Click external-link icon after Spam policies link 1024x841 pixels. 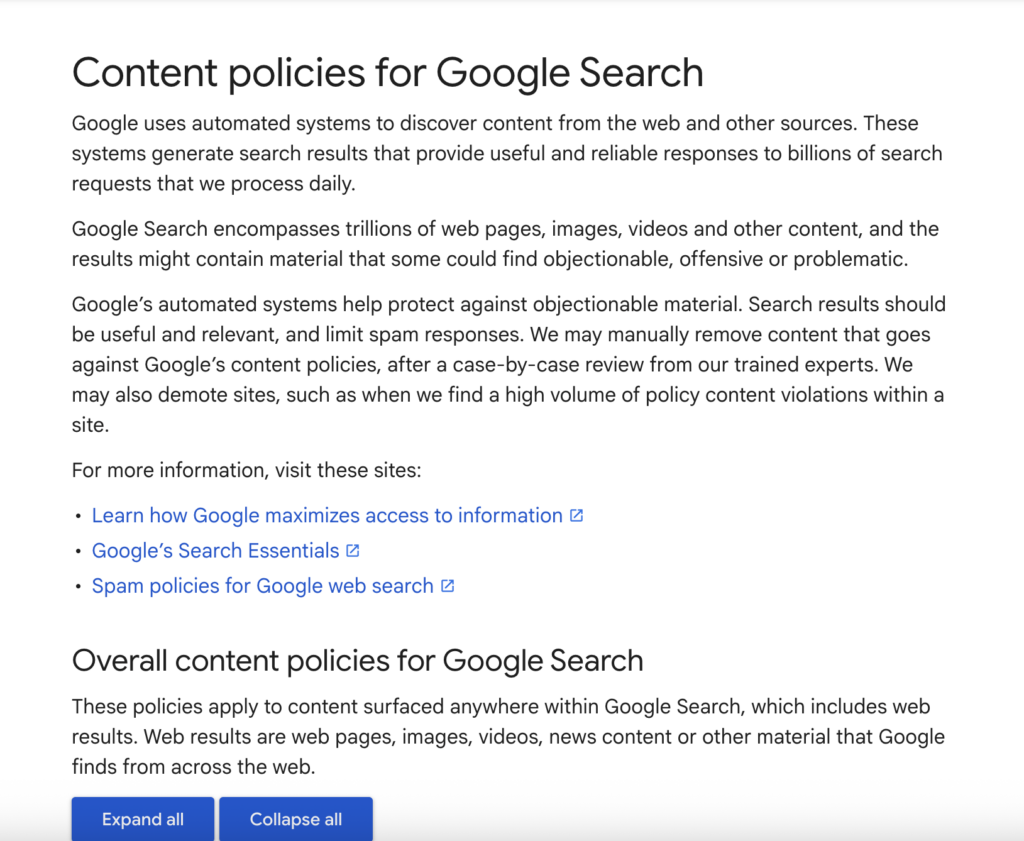coord(448,586)
